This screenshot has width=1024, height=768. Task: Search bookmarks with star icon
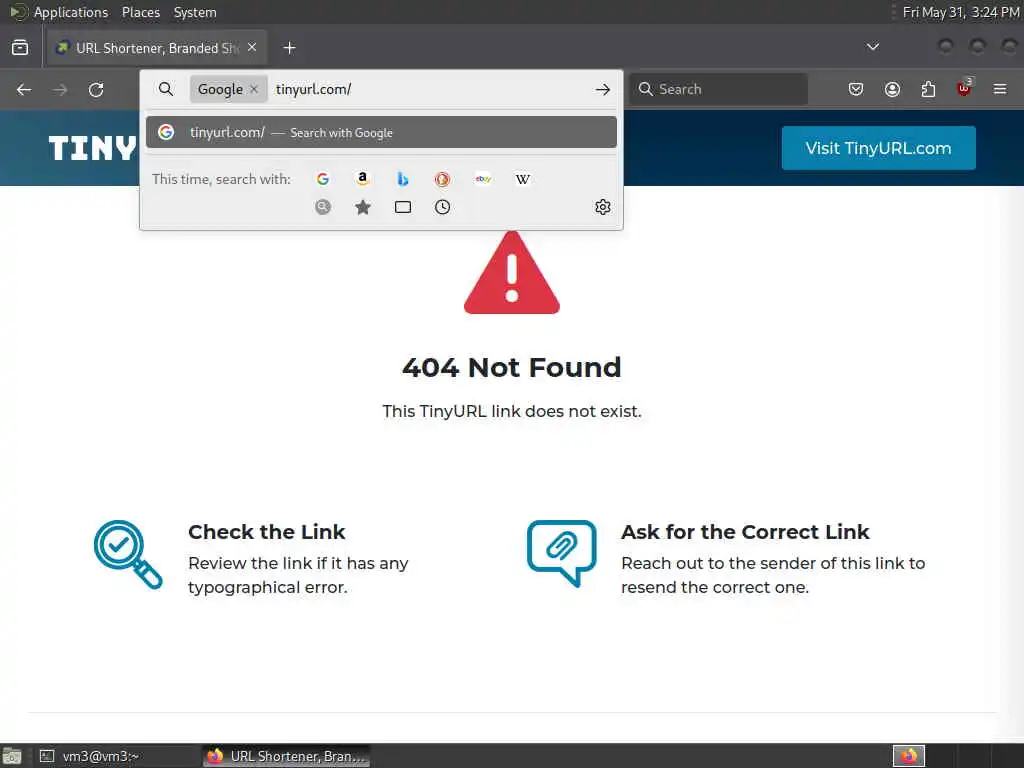362,207
